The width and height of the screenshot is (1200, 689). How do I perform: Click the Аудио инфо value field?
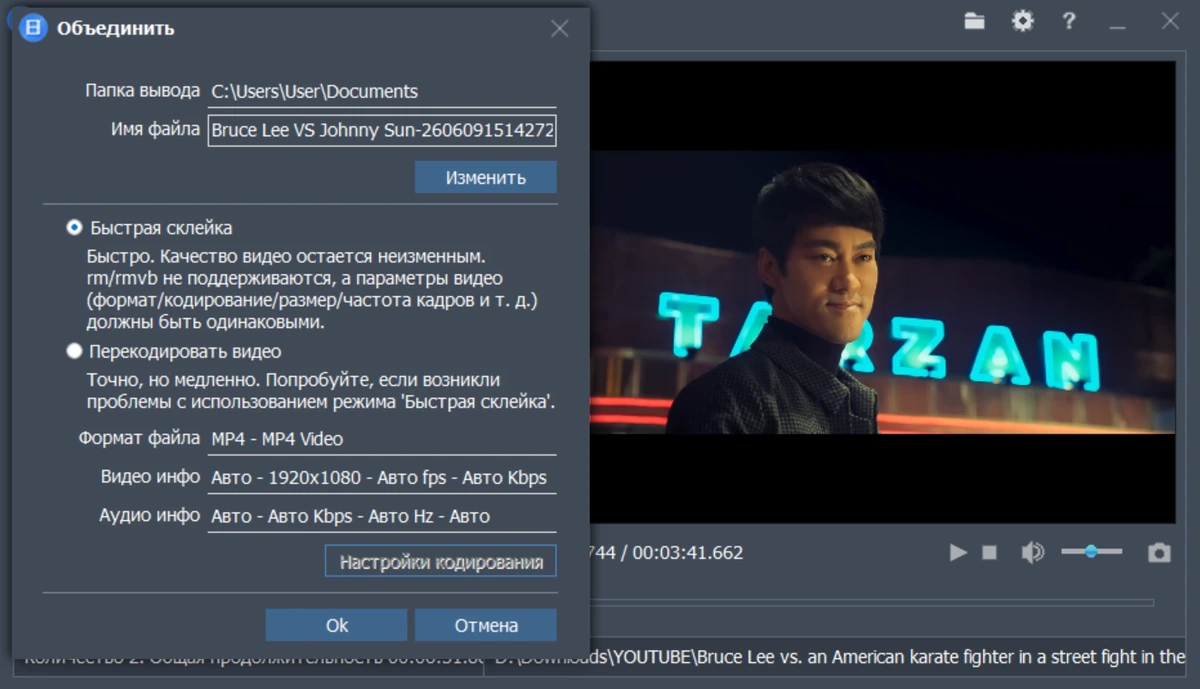click(x=382, y=517)
